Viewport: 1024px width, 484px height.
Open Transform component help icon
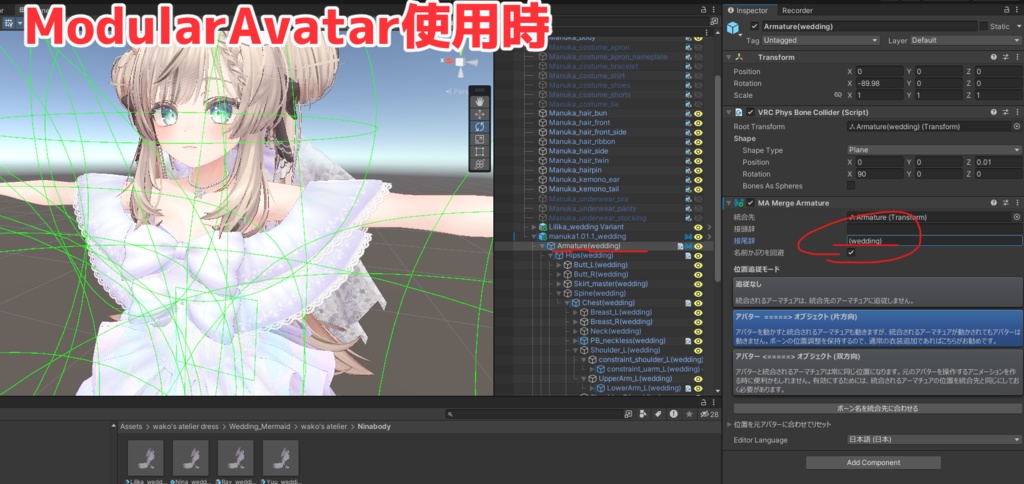[x=993, y=57]
